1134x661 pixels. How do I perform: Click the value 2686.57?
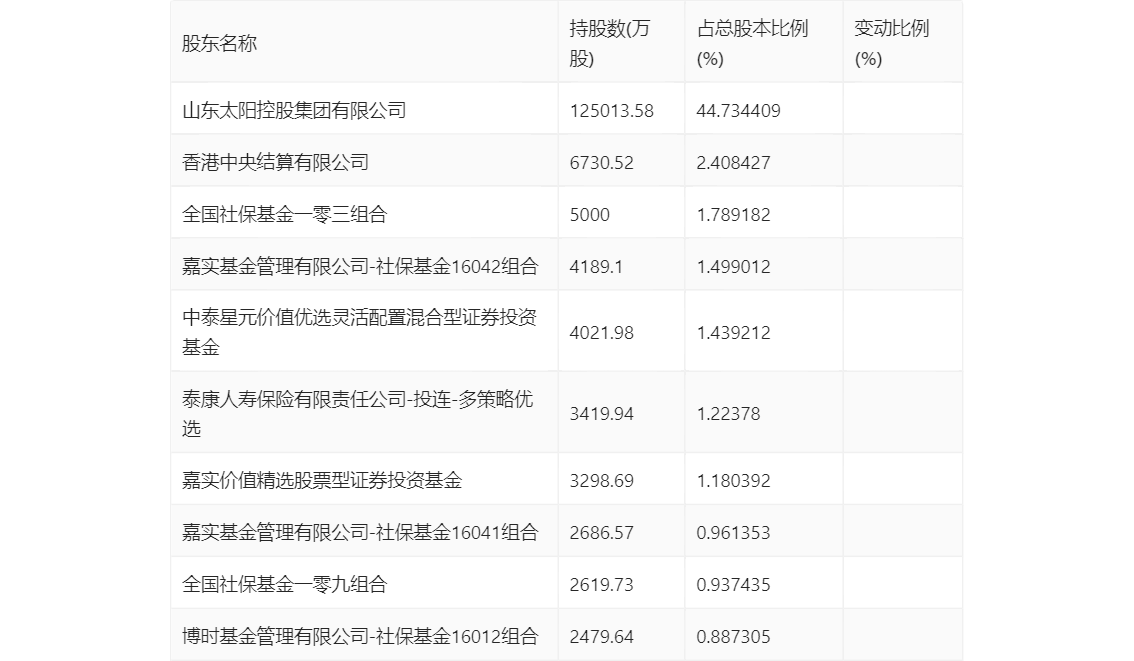[x=602, y=533]
